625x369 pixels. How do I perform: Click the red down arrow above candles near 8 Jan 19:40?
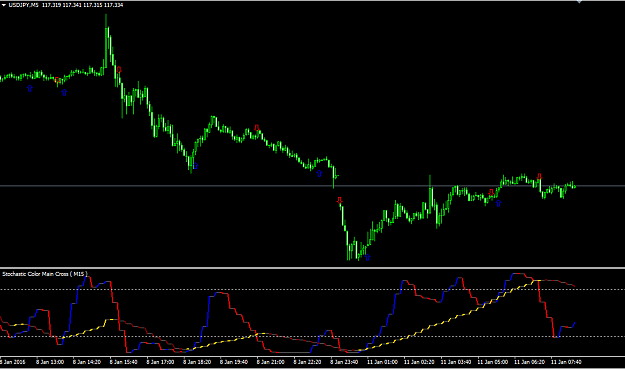[x=257, y=128]
